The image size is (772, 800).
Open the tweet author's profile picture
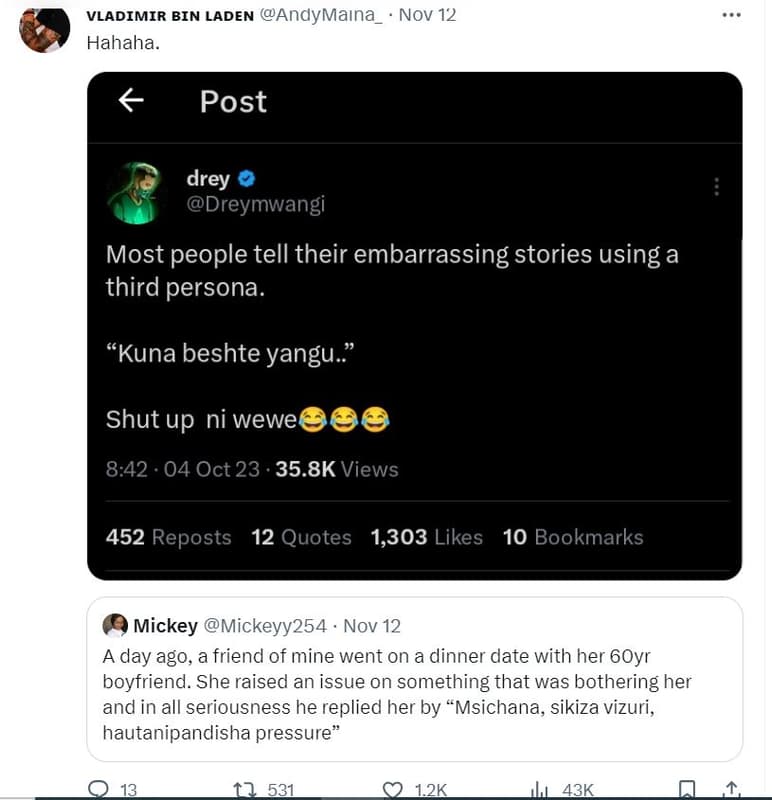(45, 28)
